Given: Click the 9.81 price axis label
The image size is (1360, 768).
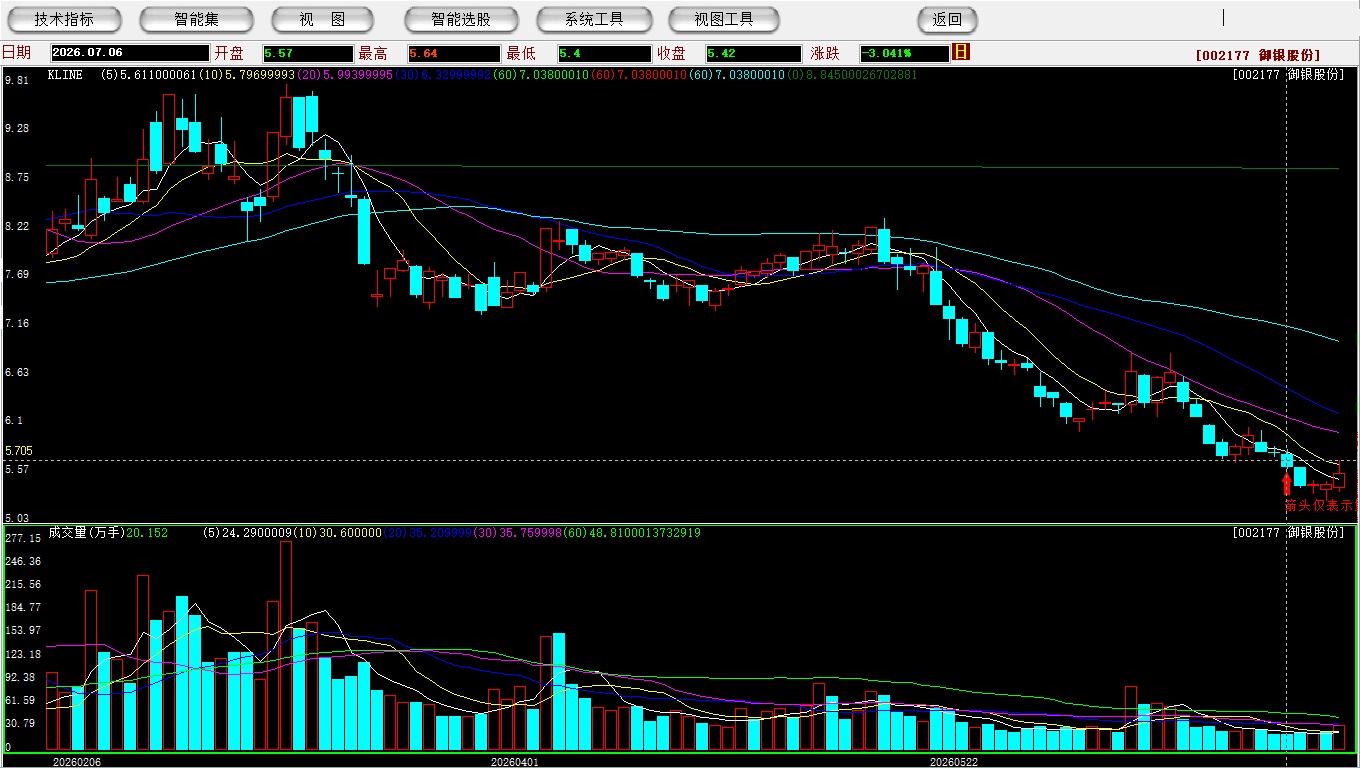Looking at the screenshot, I should (x=16, y=80).
